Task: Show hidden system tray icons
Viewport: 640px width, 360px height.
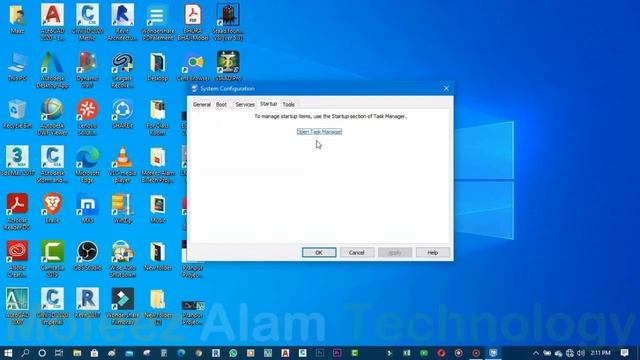Action: pyautogui.click(x=536, y=353)
